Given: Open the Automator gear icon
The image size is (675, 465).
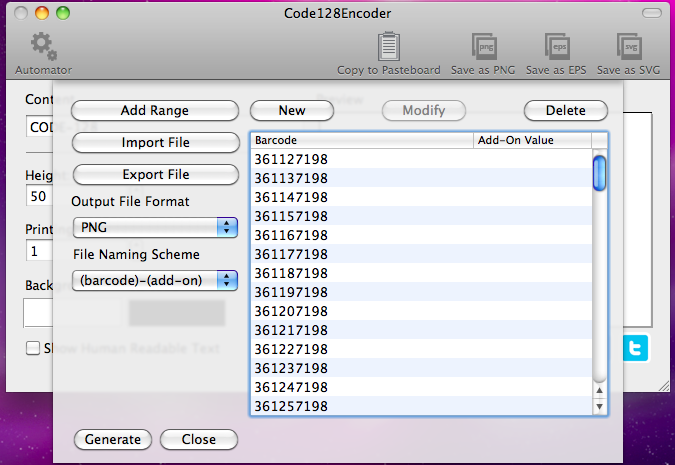Looking at the screenshot, I should [43, 46].
